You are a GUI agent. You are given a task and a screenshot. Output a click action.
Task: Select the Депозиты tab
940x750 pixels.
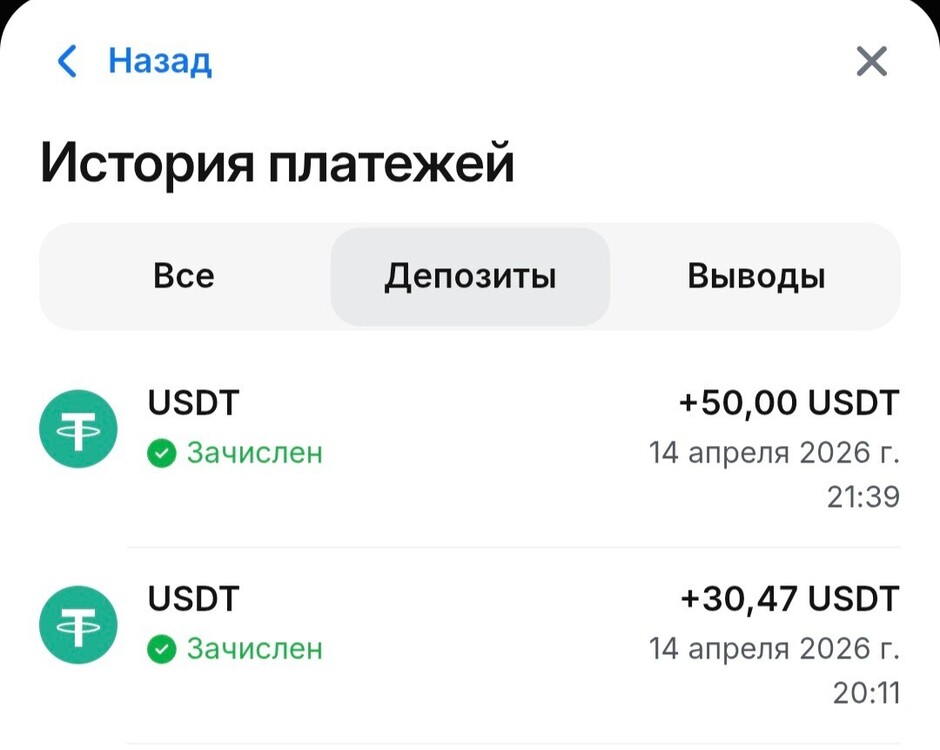pyautogui.click(x=469, y=276)
